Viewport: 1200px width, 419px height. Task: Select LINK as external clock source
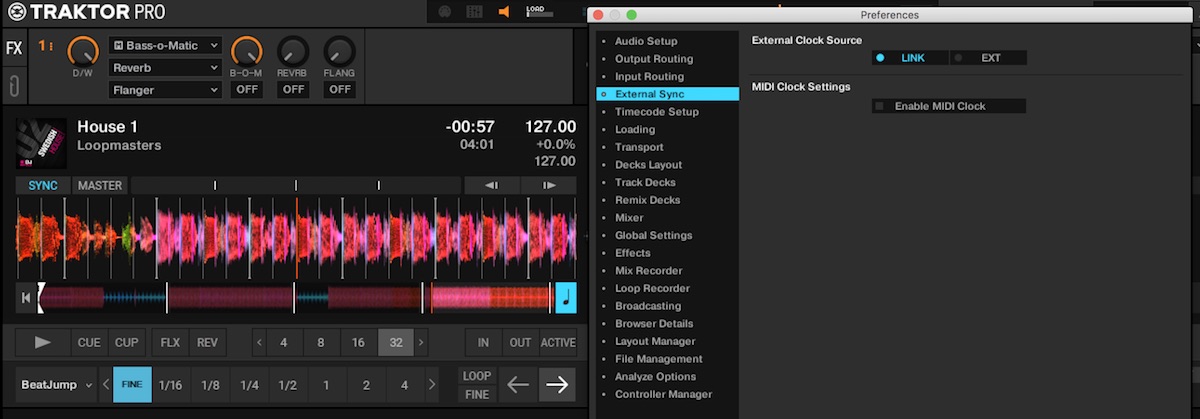click(910, 58)
